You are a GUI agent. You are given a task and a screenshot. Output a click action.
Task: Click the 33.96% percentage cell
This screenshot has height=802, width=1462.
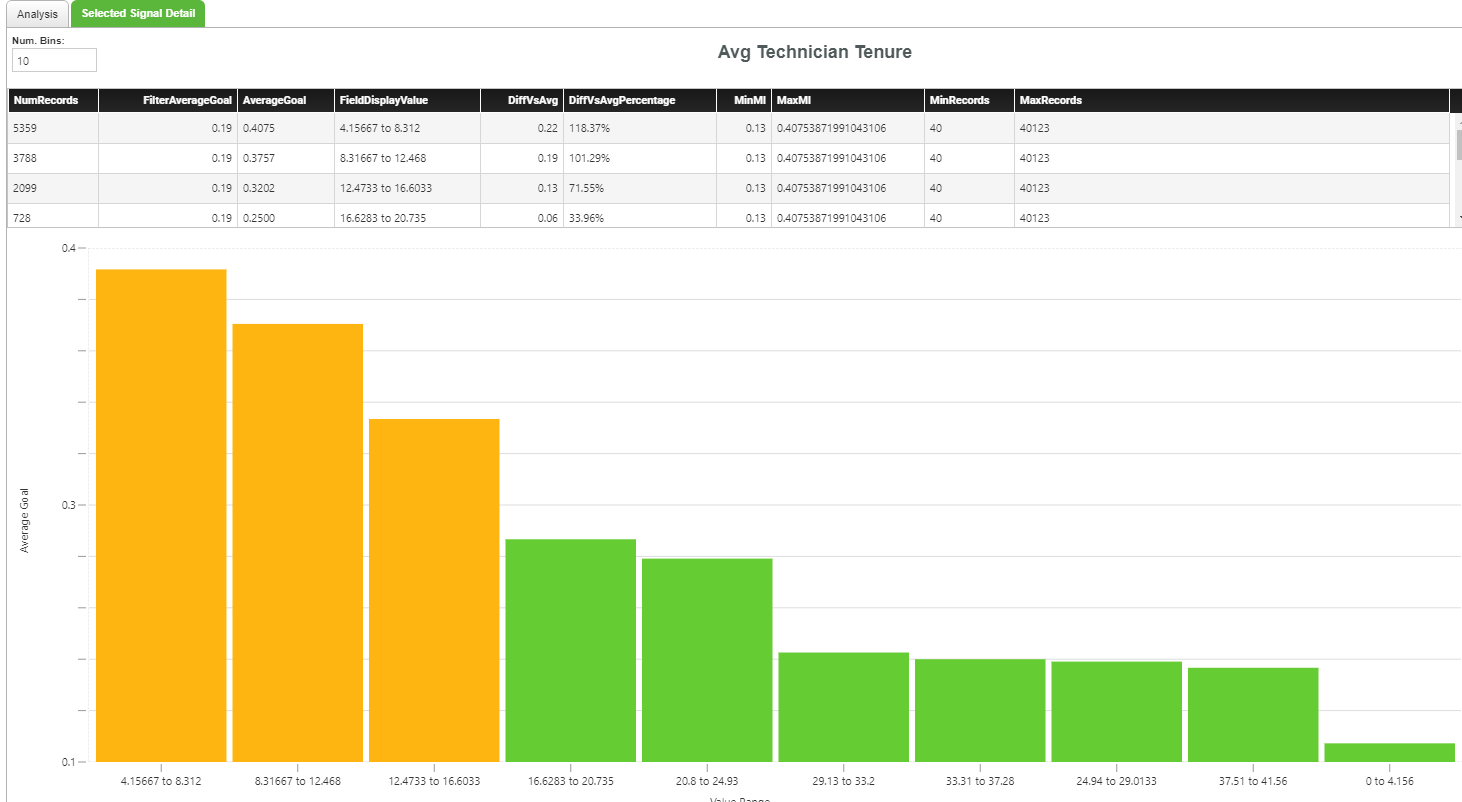point(640,217)
